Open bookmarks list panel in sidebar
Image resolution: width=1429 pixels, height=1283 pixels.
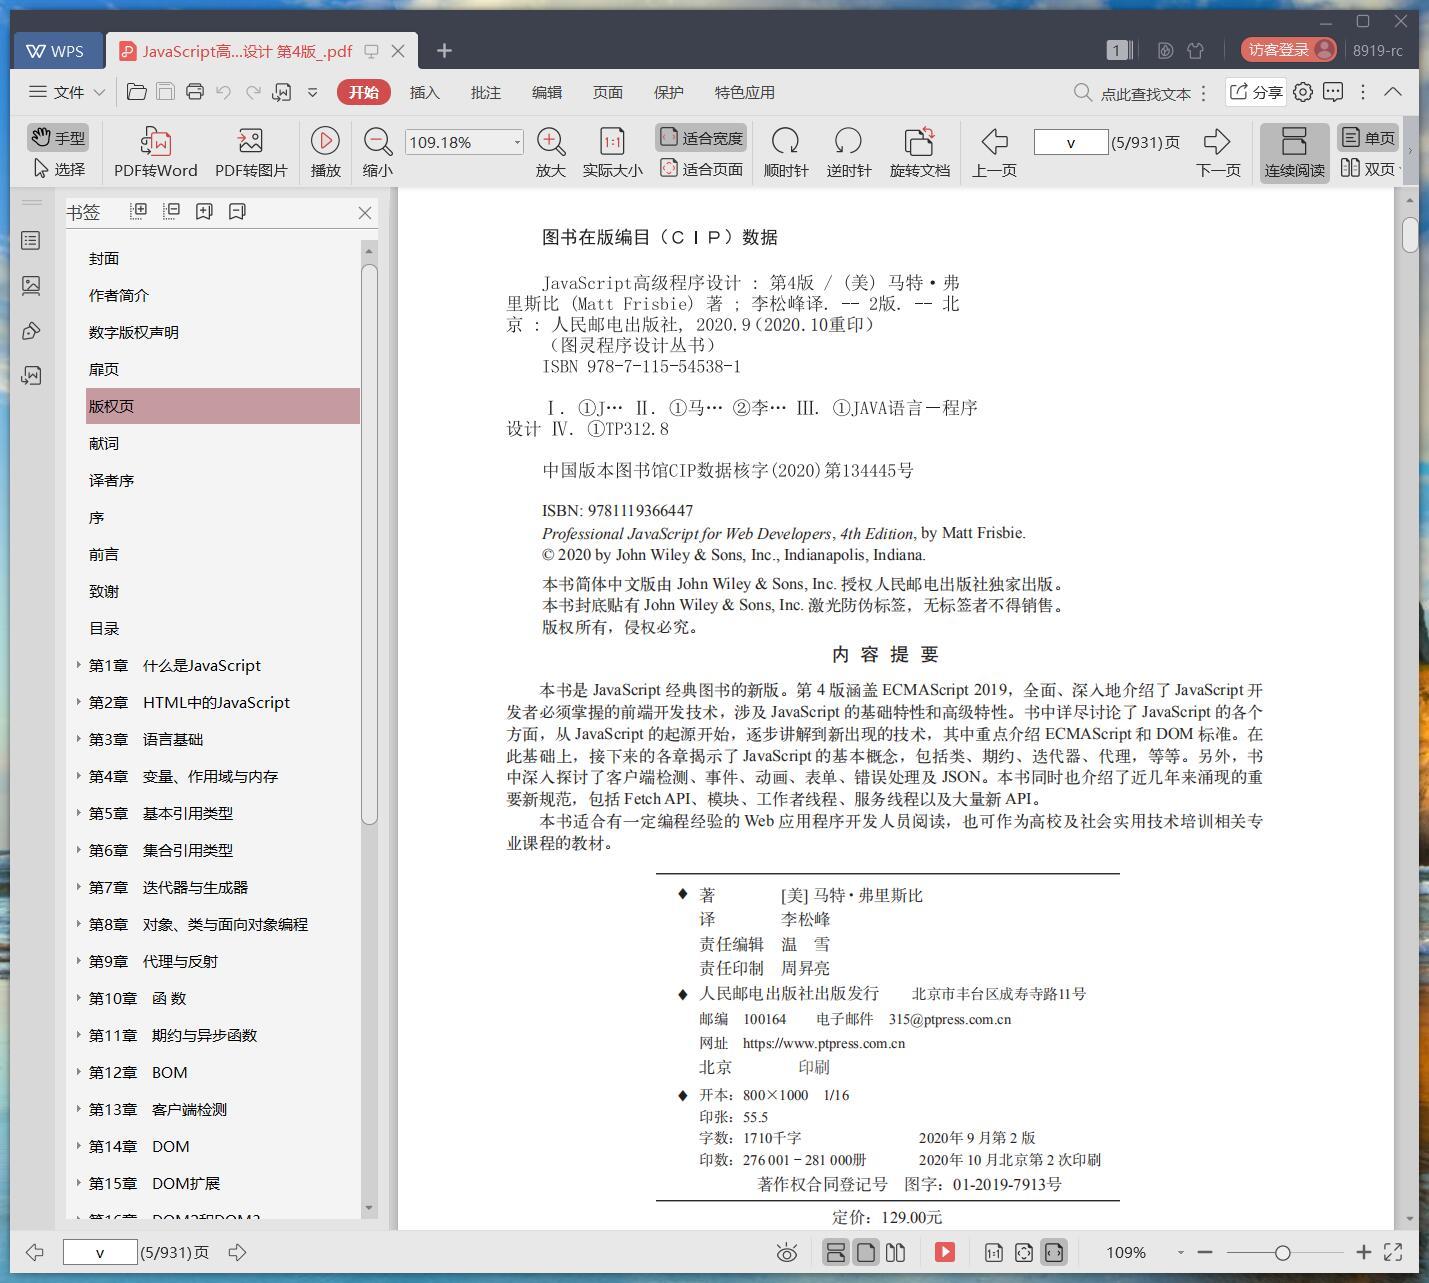pyautogui.click(x=31, y=240)
